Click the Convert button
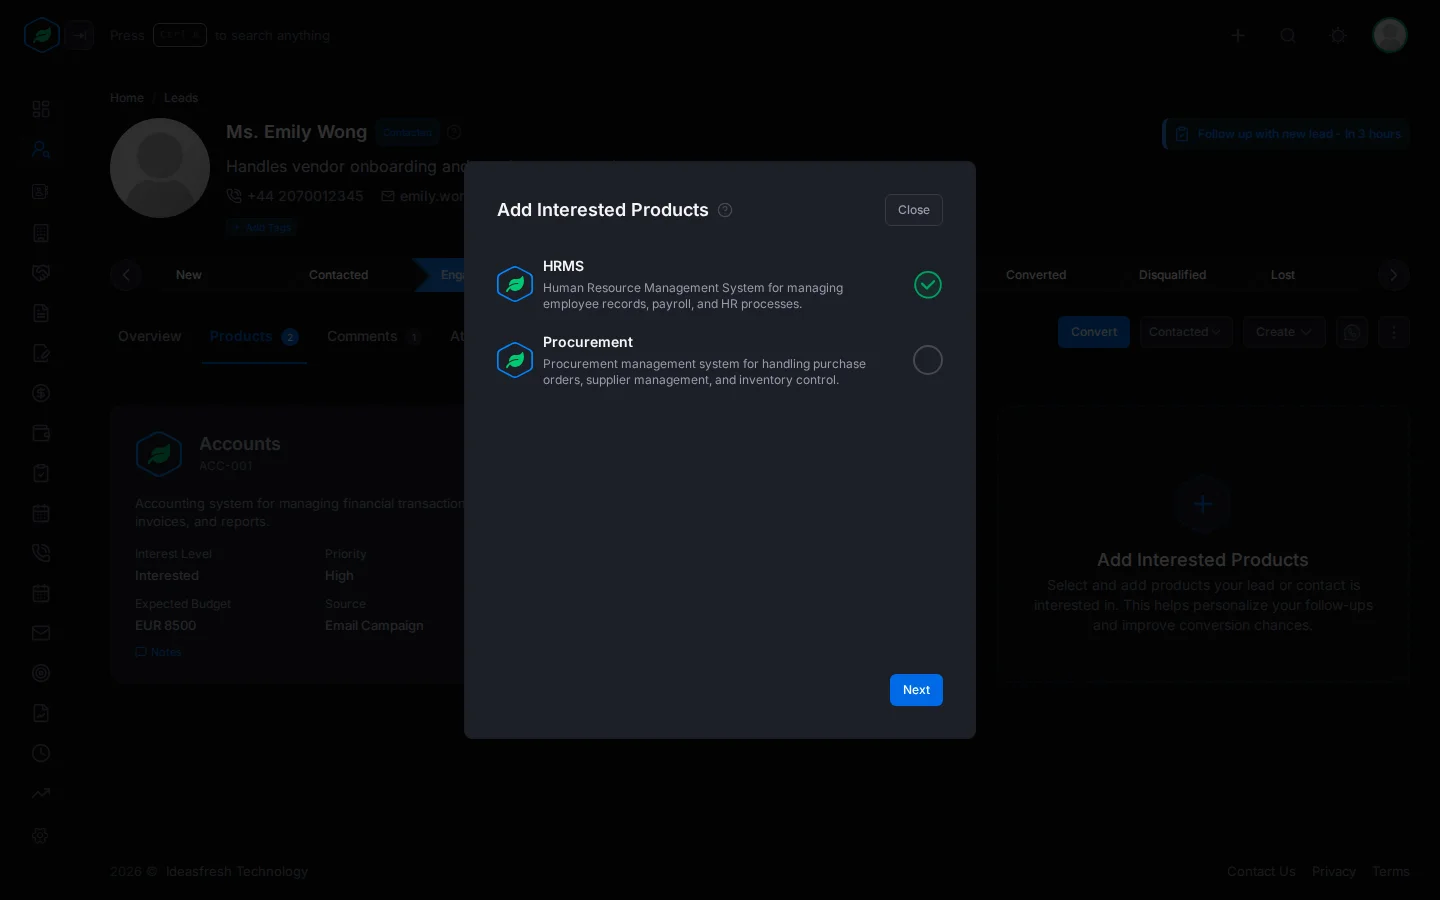 point(1094,332)
